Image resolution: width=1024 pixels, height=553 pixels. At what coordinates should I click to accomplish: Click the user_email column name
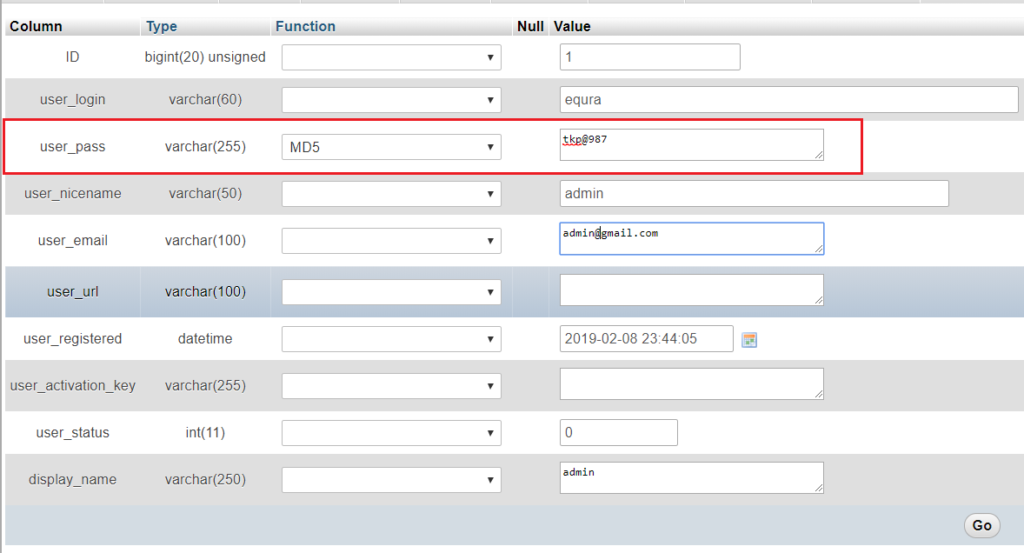(72, 240)
